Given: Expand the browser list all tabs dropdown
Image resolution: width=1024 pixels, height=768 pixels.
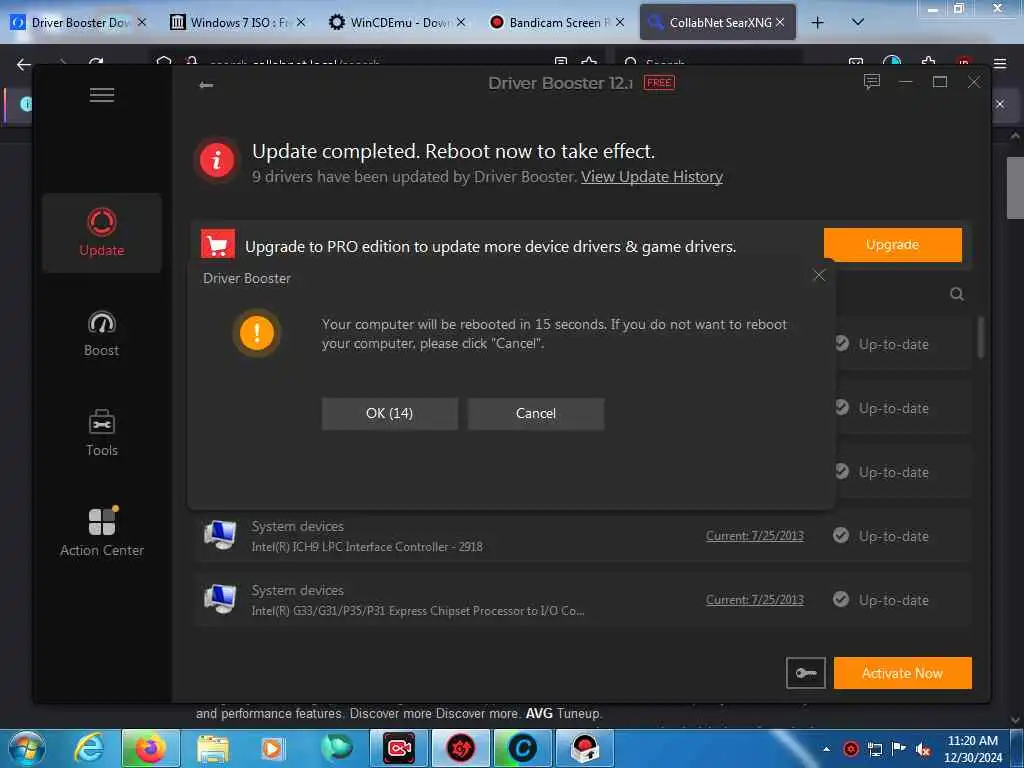Looking at the screenshot, I should tap(858, 22).
